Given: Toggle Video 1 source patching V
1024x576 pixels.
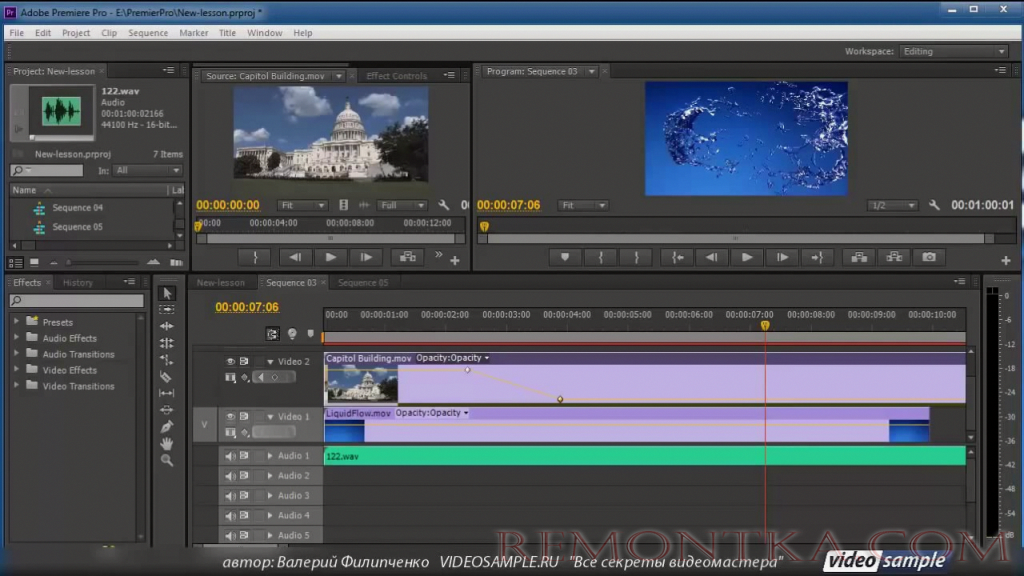Looking at the screenshot, I should (x=204, y=424).
